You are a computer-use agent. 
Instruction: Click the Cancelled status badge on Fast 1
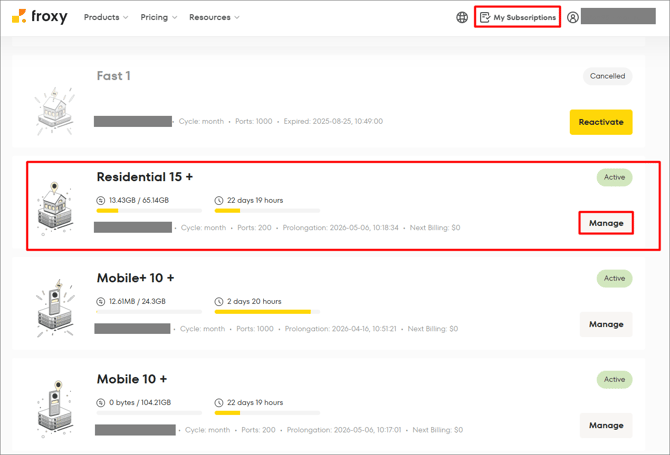click(x=607, y=76)
